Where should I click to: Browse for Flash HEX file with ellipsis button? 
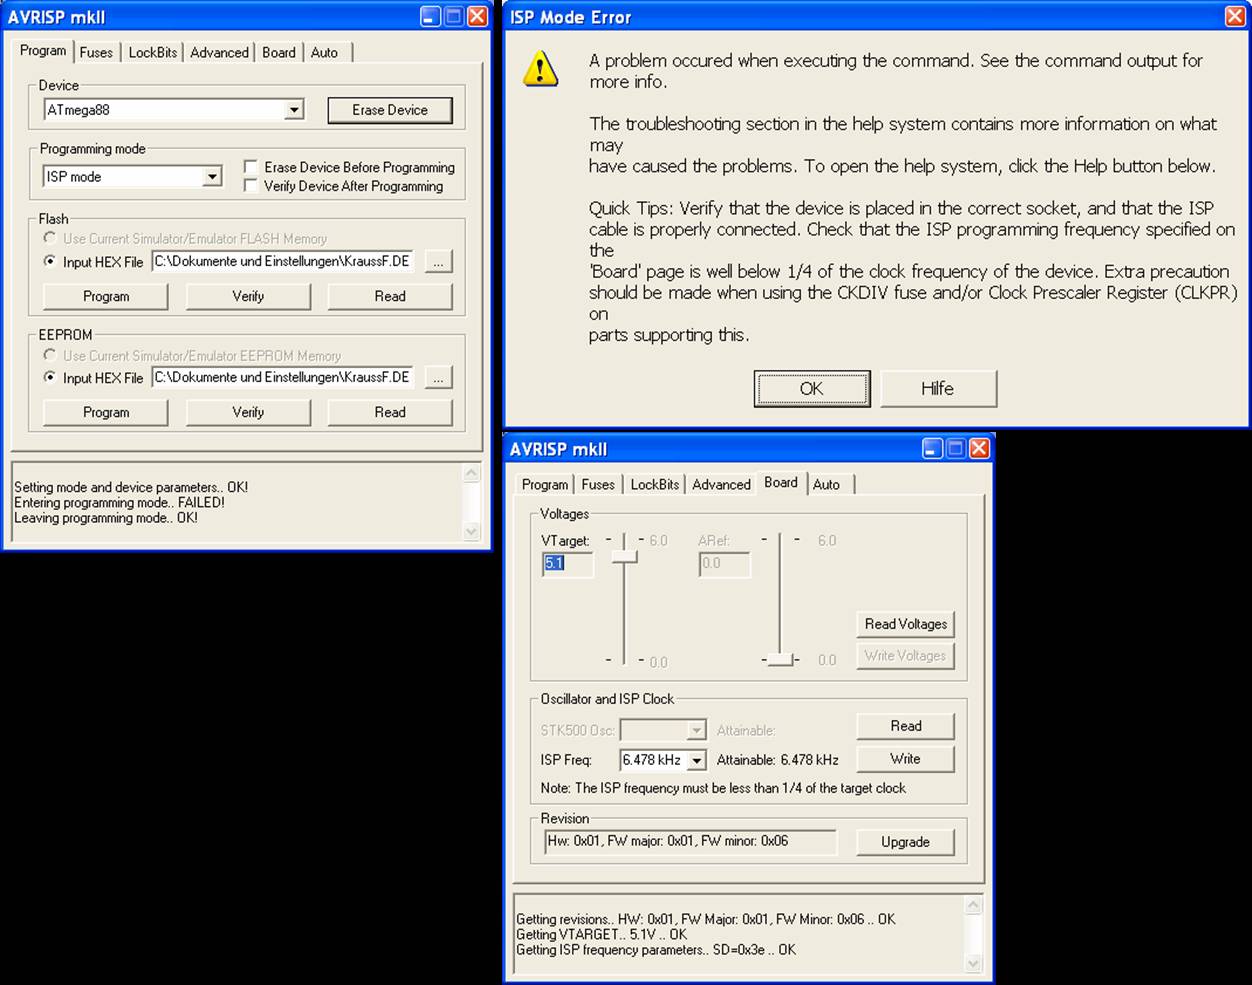coord(438,262)
